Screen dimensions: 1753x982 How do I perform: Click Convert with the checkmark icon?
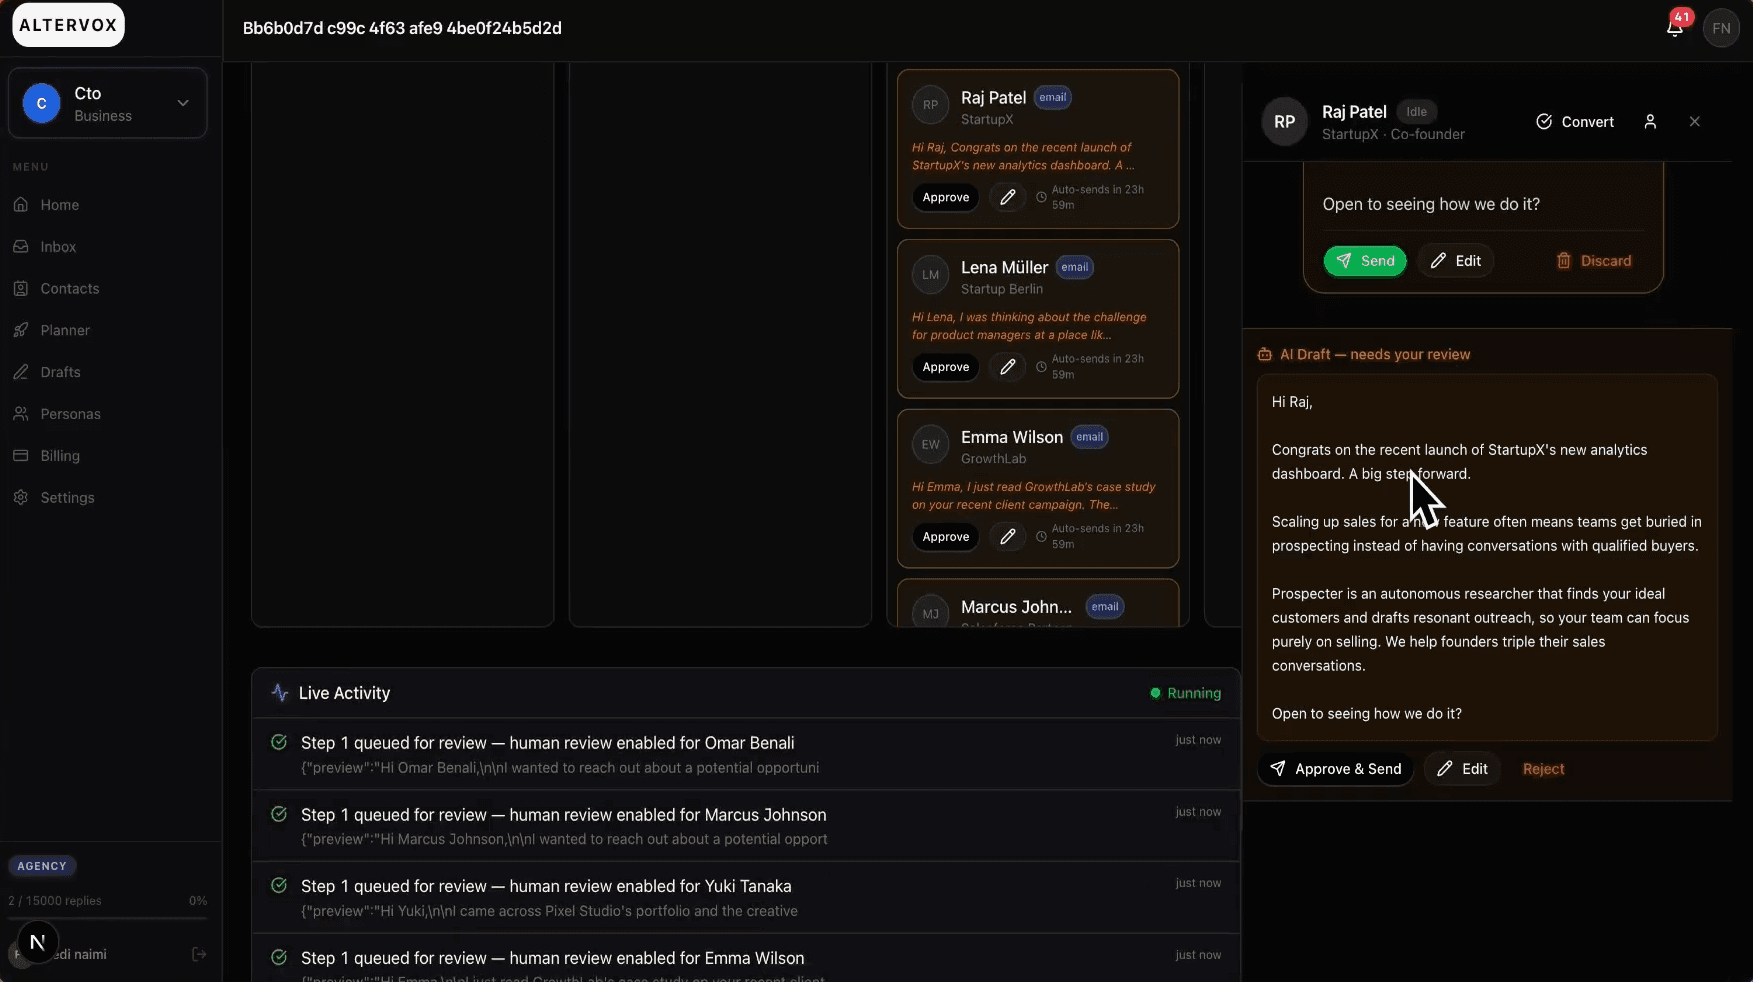point(1575,122)
